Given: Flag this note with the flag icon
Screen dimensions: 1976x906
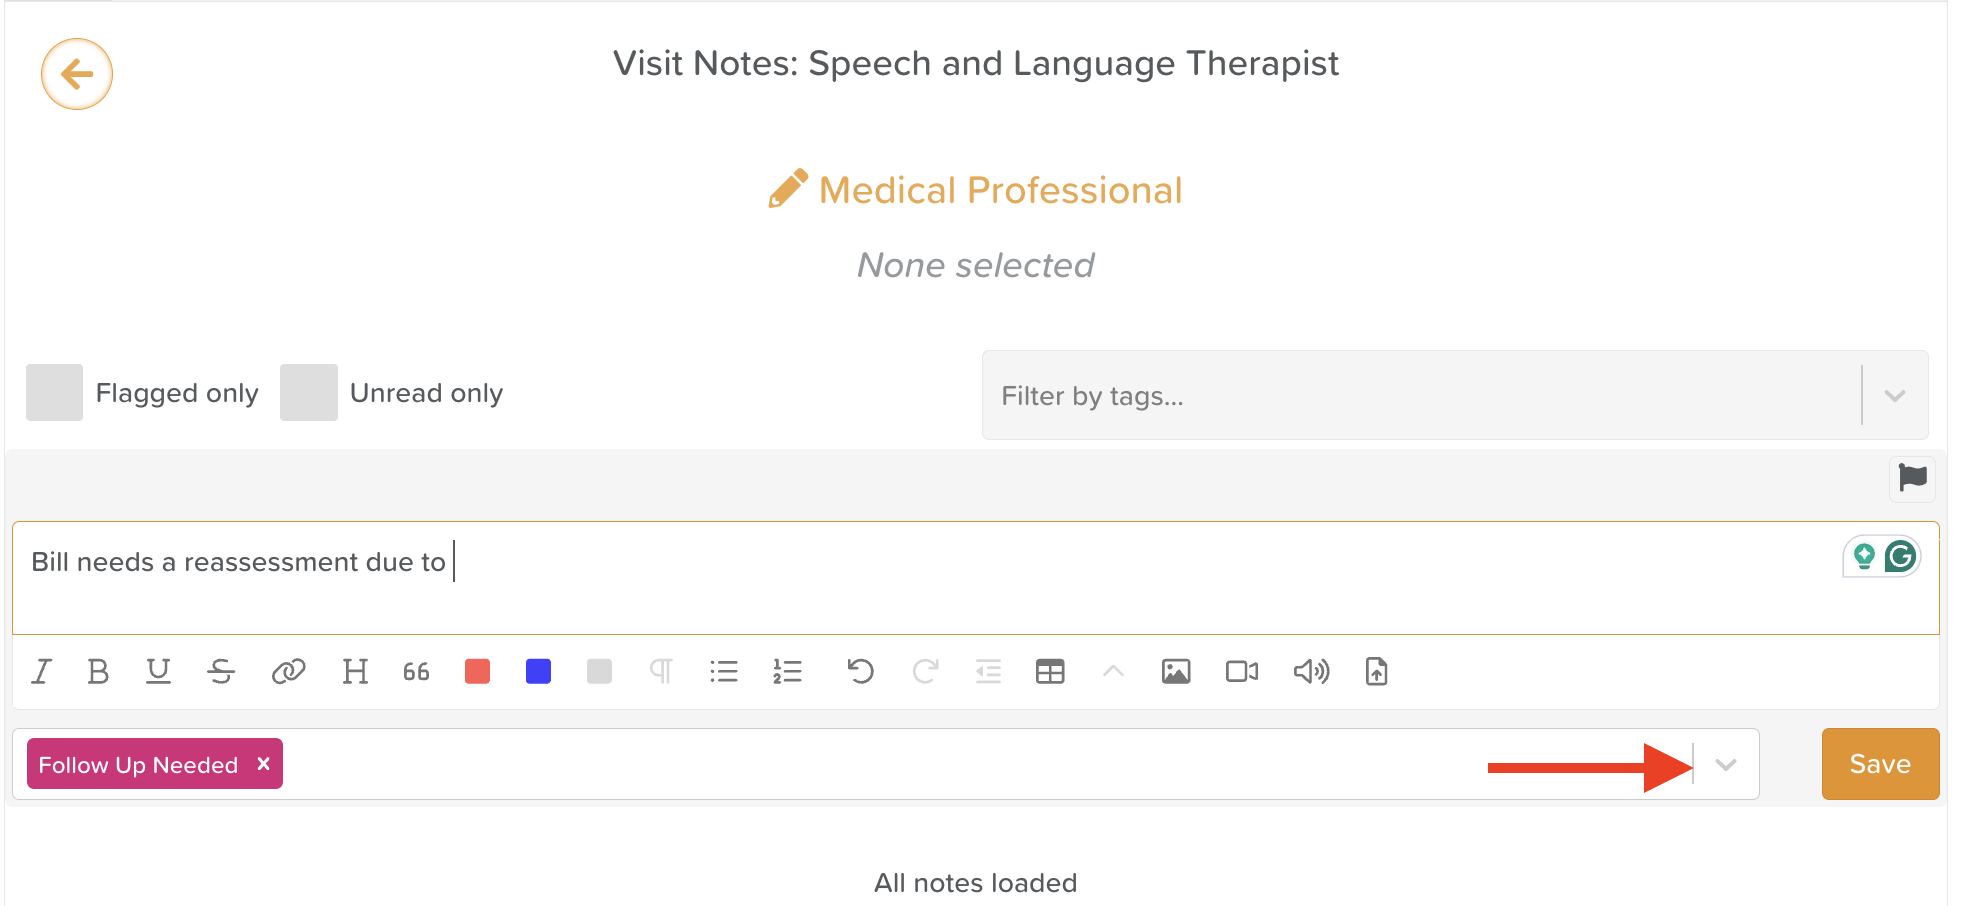Looking at the screenshot, I should pyautogui.click(x=1912, y=478).
